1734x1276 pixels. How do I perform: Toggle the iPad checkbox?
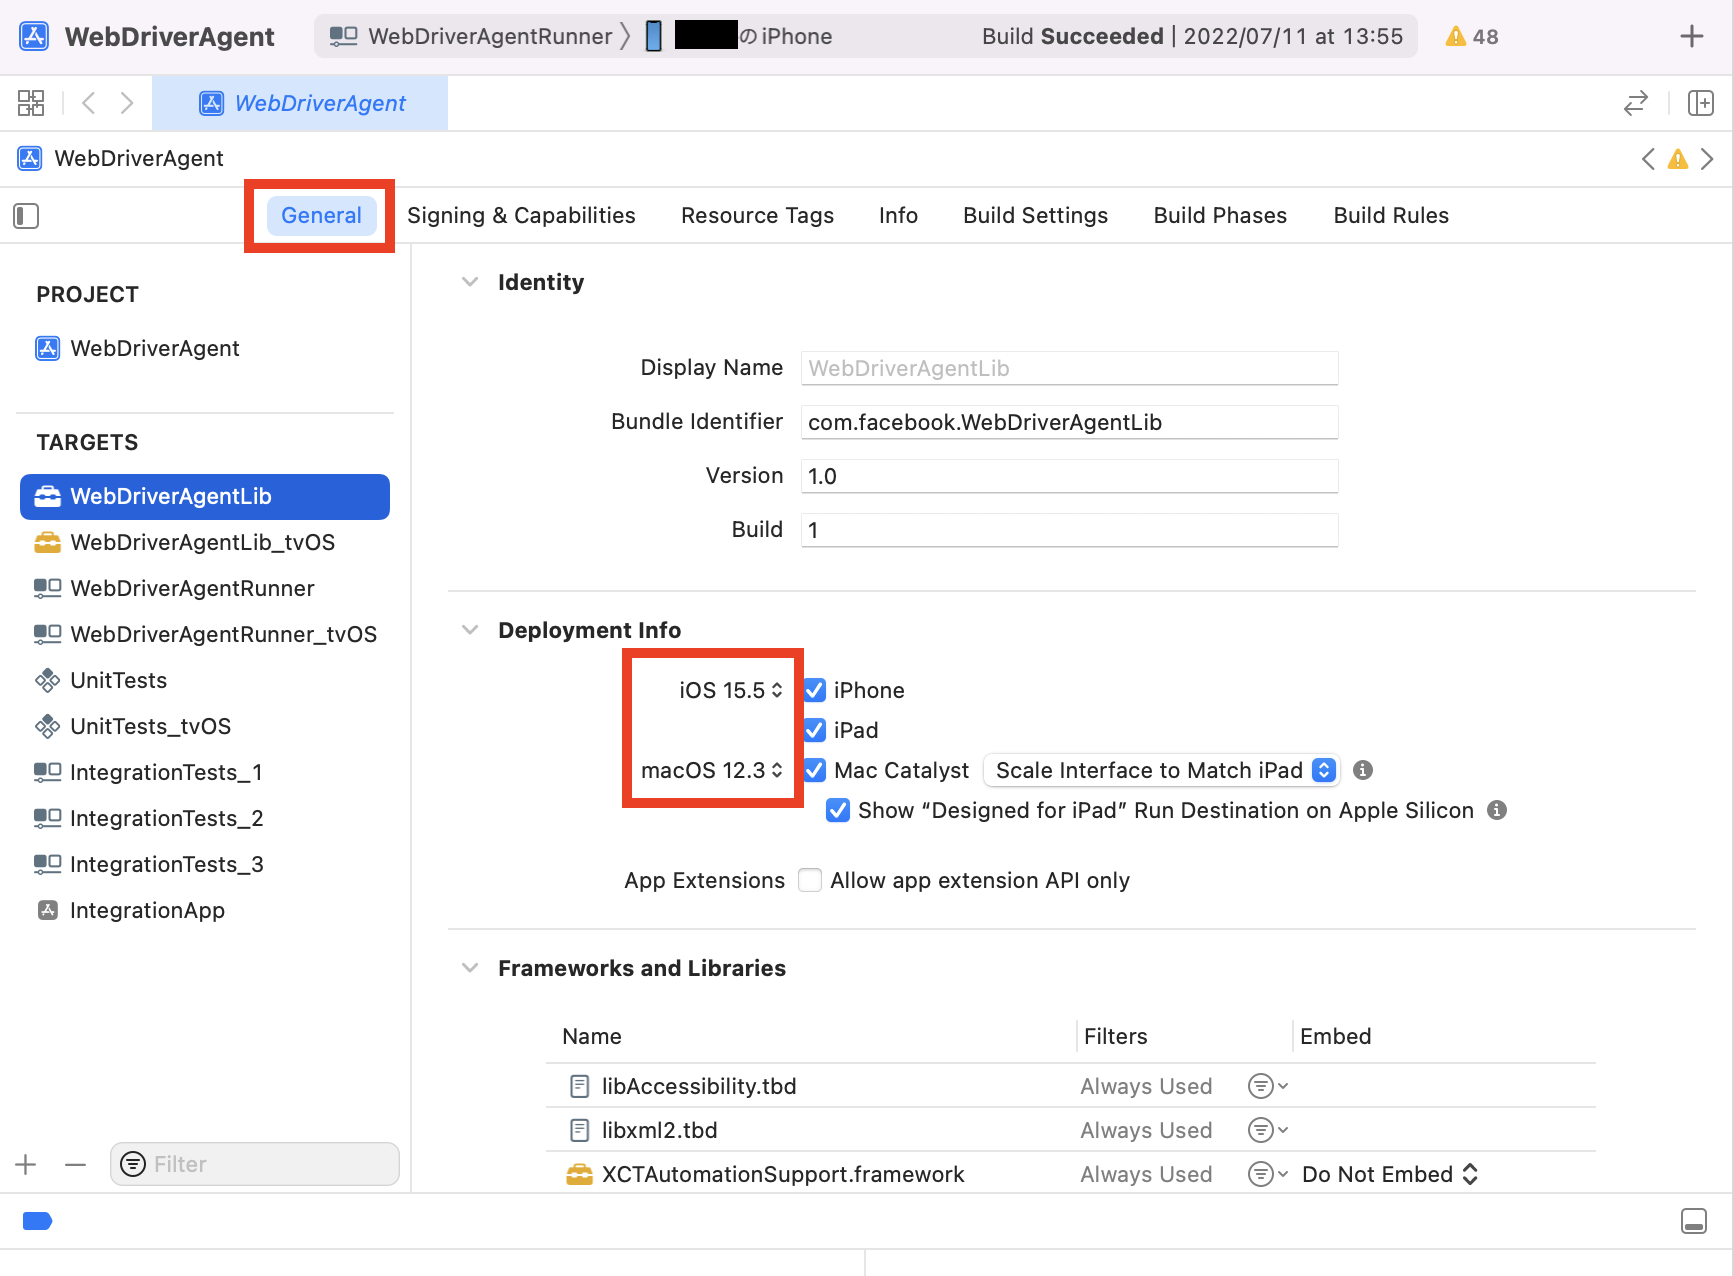click(815, 730)
